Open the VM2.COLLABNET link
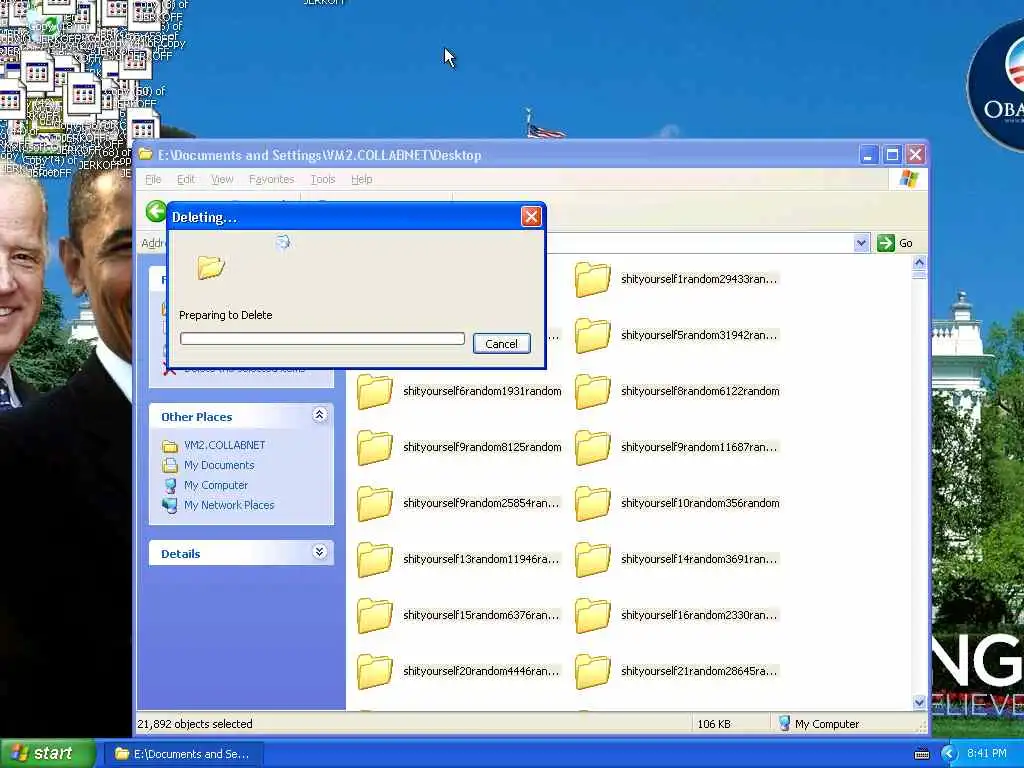1024x768 pixels. [225, 445]
